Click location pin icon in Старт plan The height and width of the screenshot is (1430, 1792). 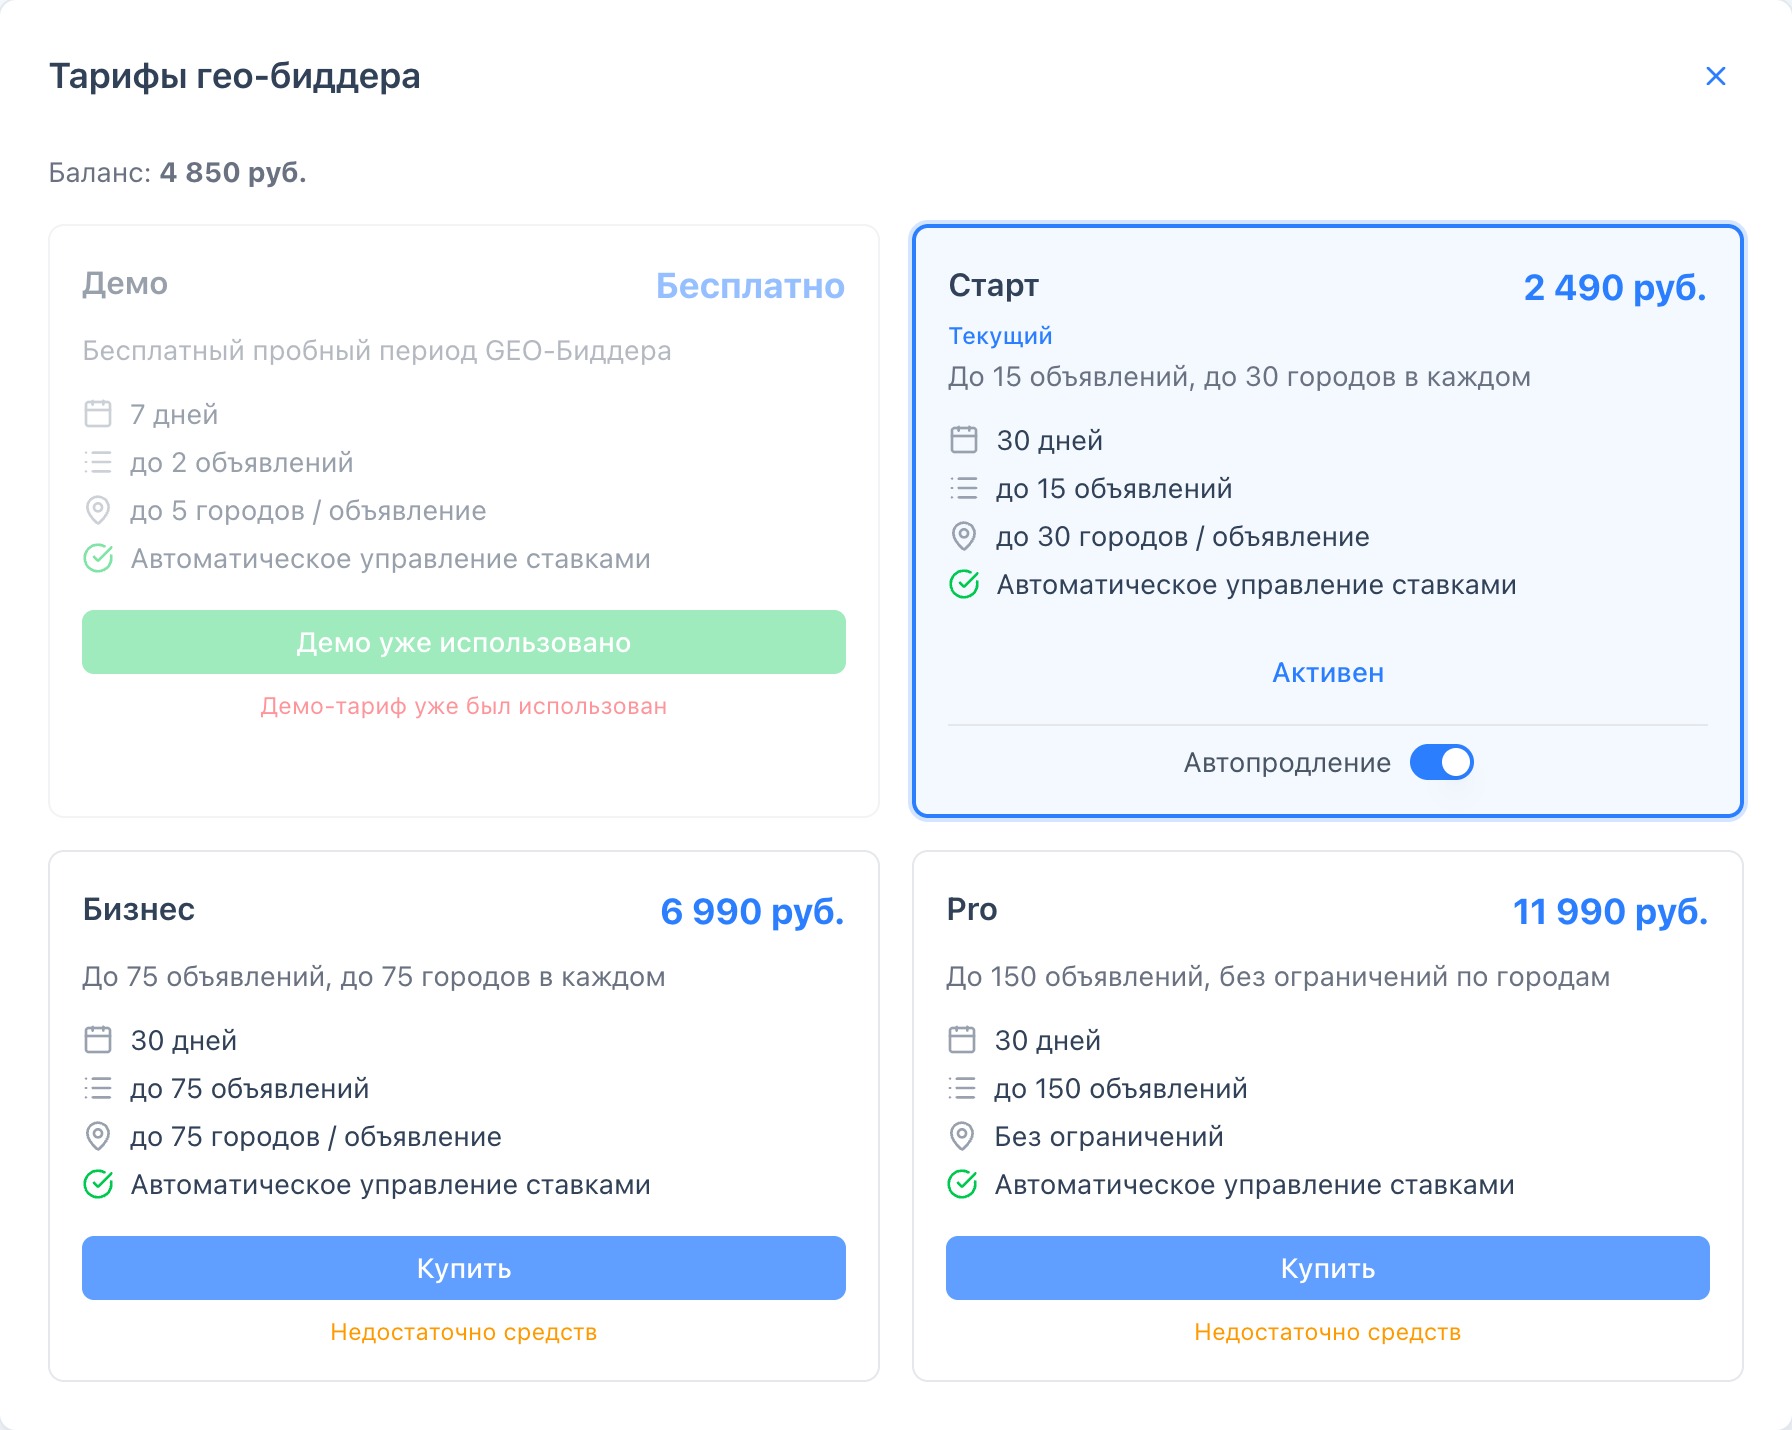(964, 536)
